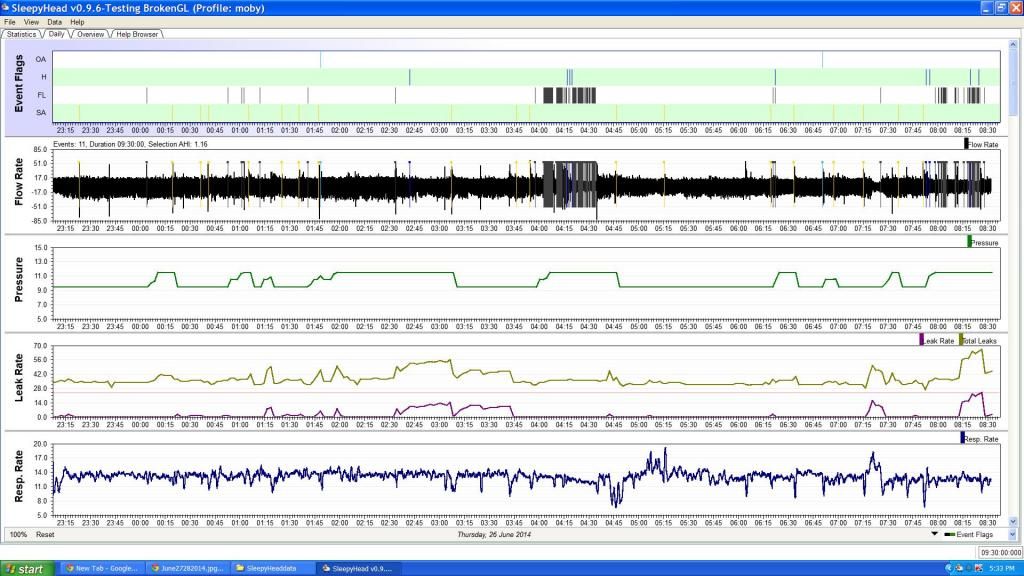Click the SleepyHead v0.9 taskbar button
This screenshot has height=576, width=1024.
pos(359,569)
